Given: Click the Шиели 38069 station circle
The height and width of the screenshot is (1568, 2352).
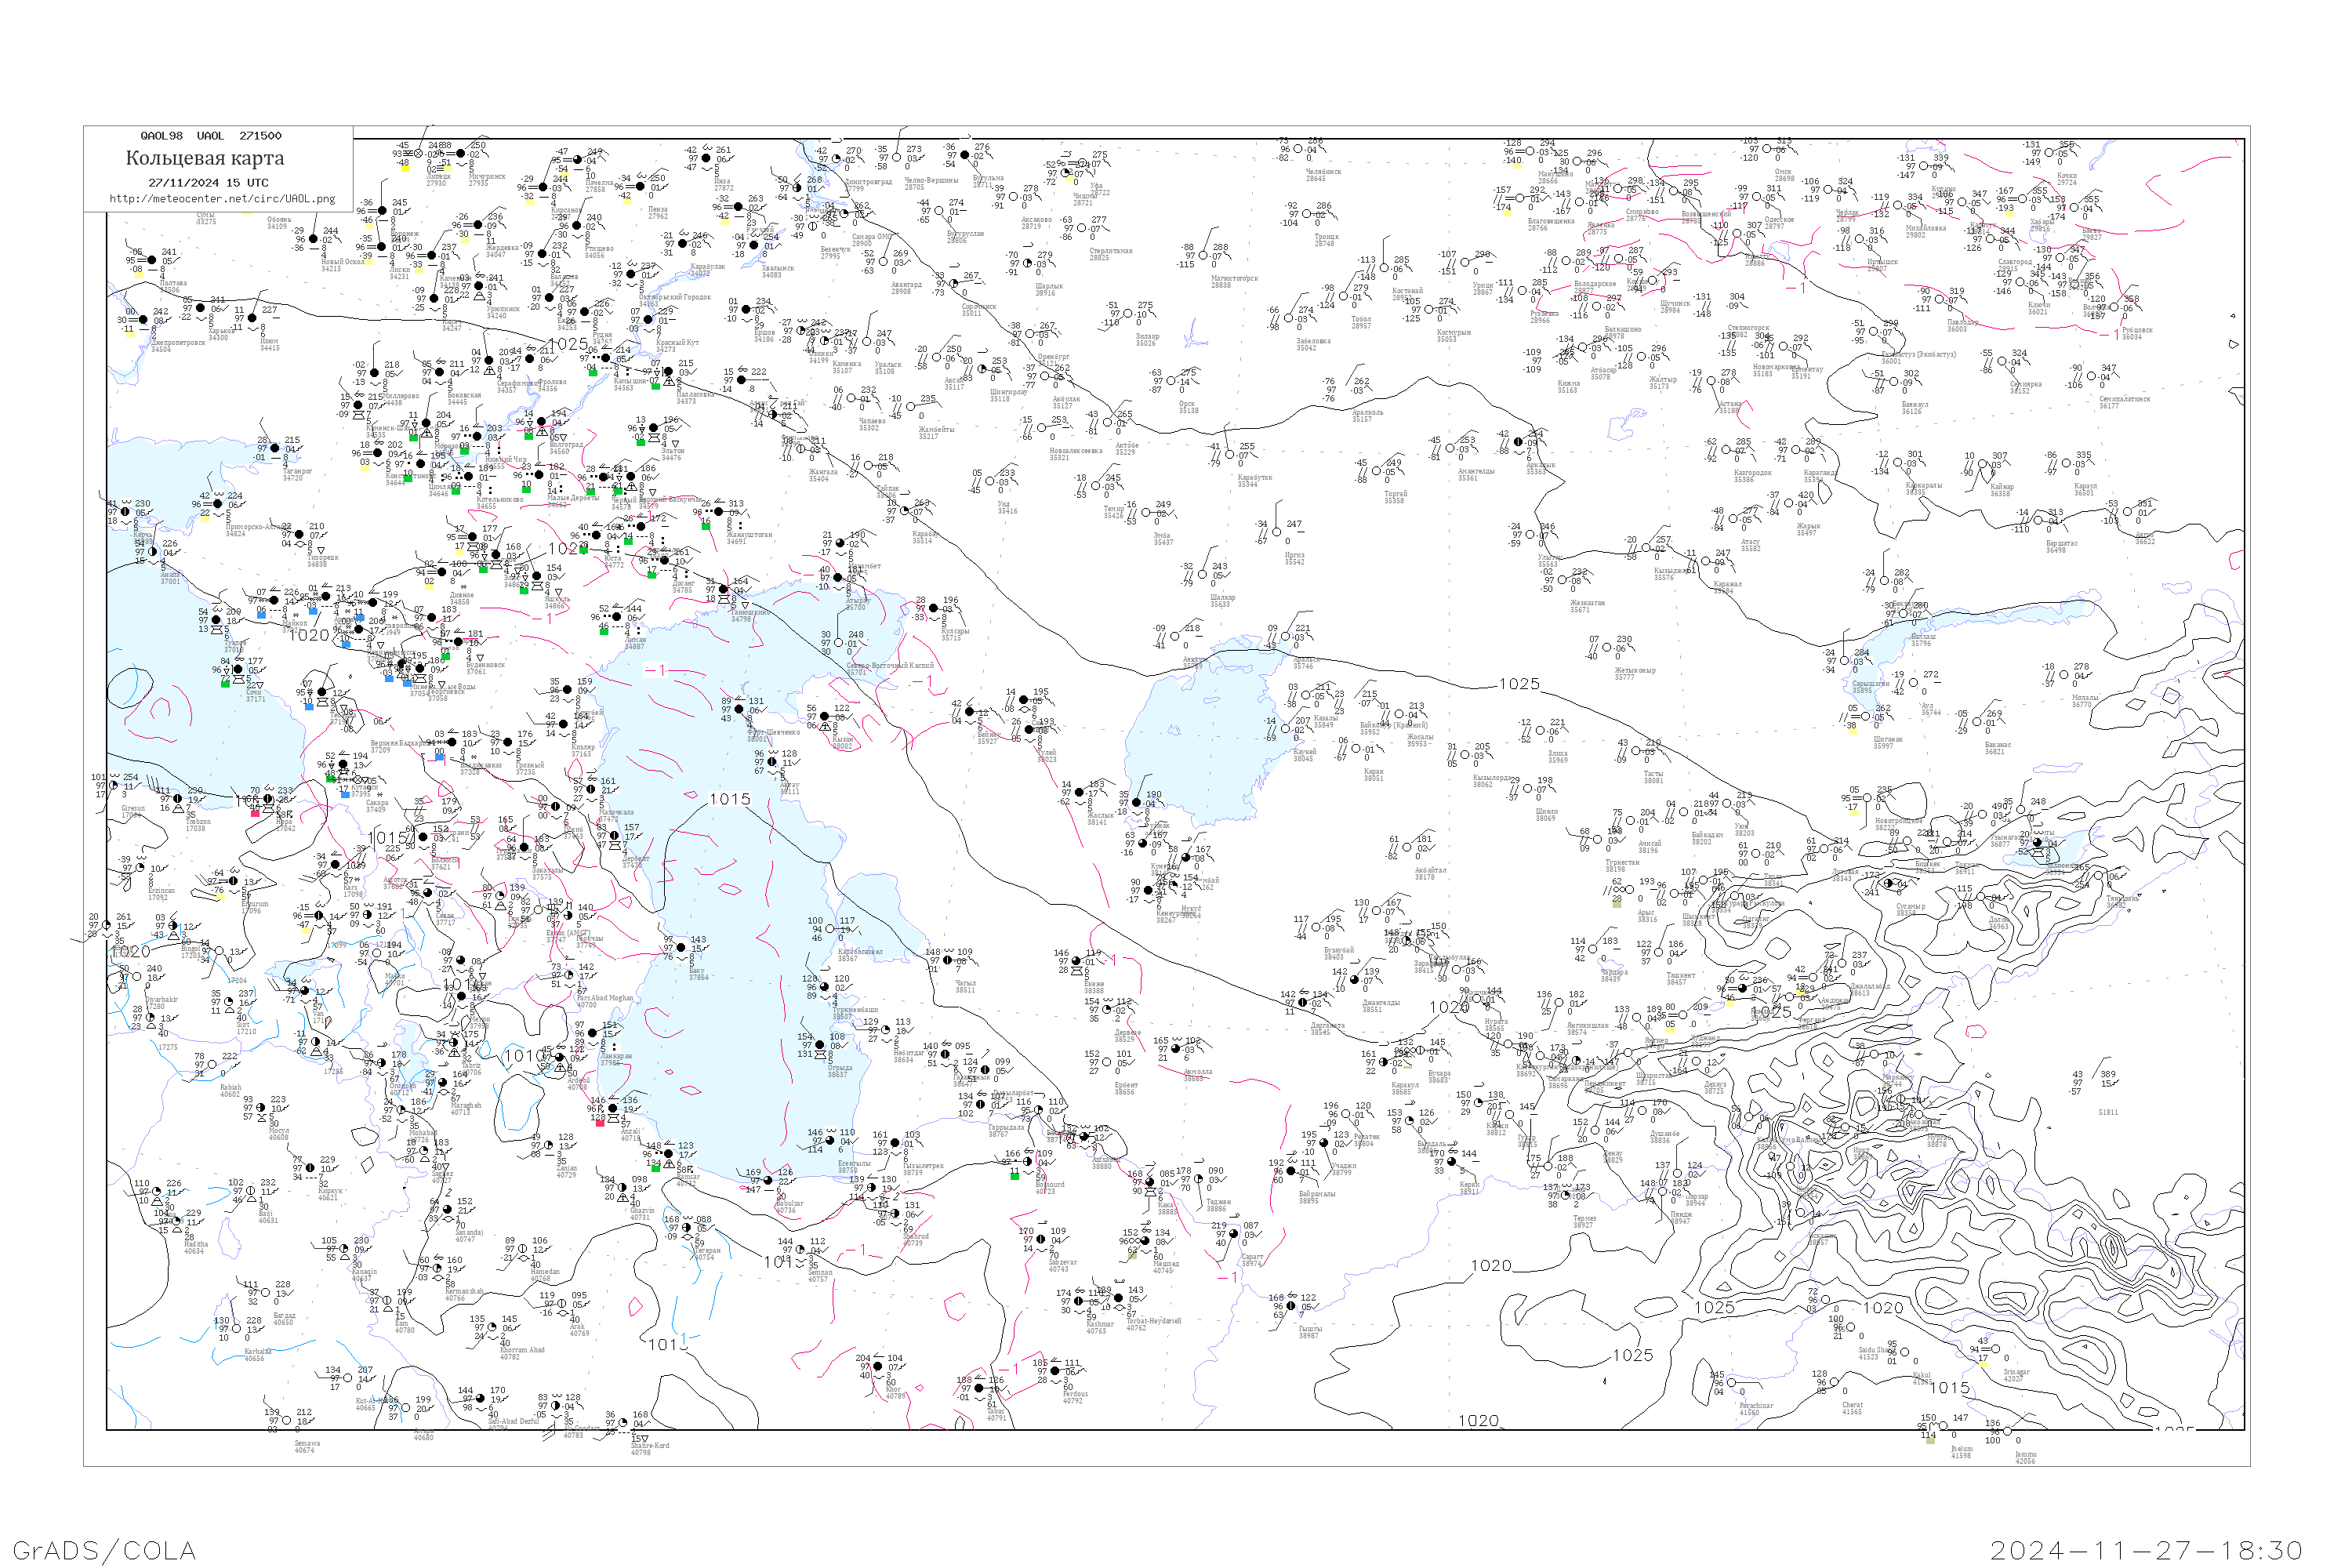Looking at the screenshot, I should pos(1527,789).
